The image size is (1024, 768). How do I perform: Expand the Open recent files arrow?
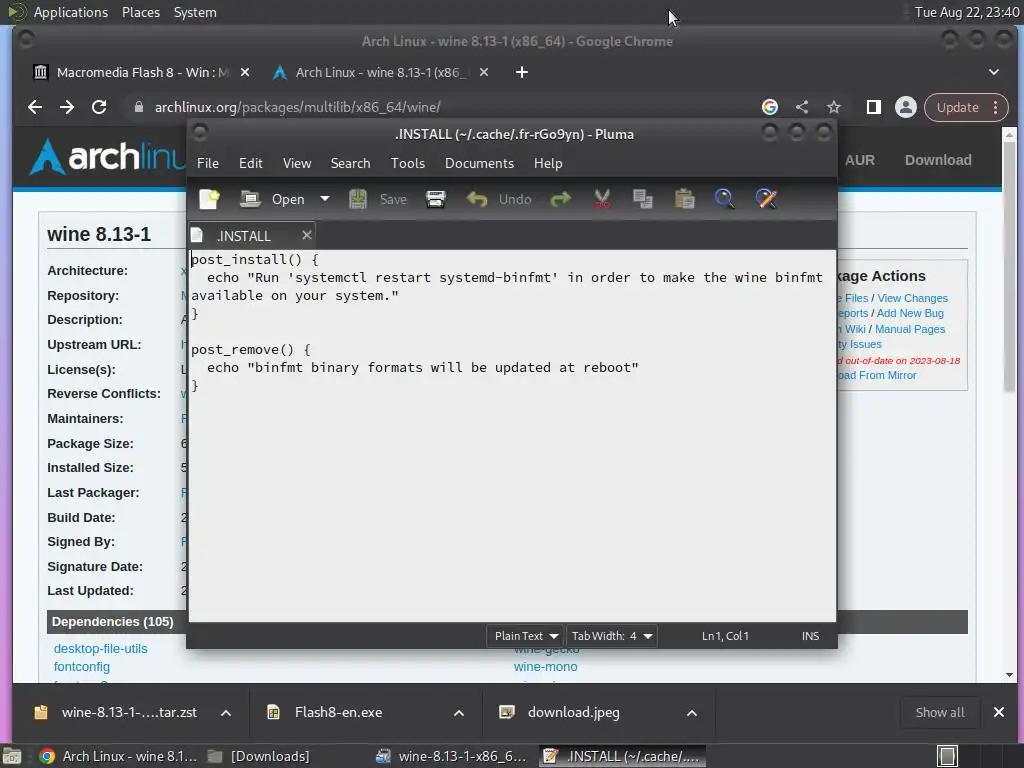[x=325, y=199]
